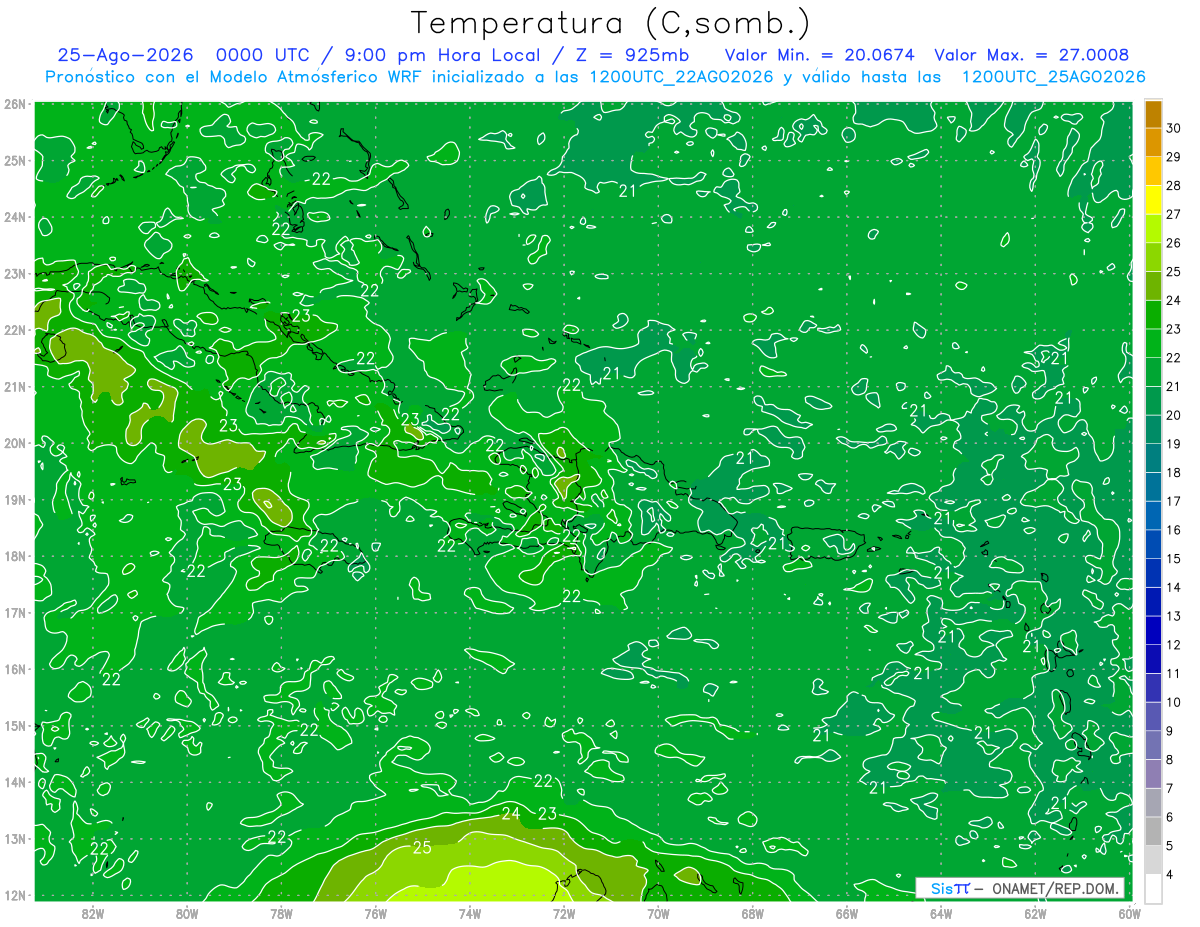The height and width of the screenshot is (927, 1200).
Task: Click the "ONAMET/REP.DOM." credit label
Action: point(1055,888)
